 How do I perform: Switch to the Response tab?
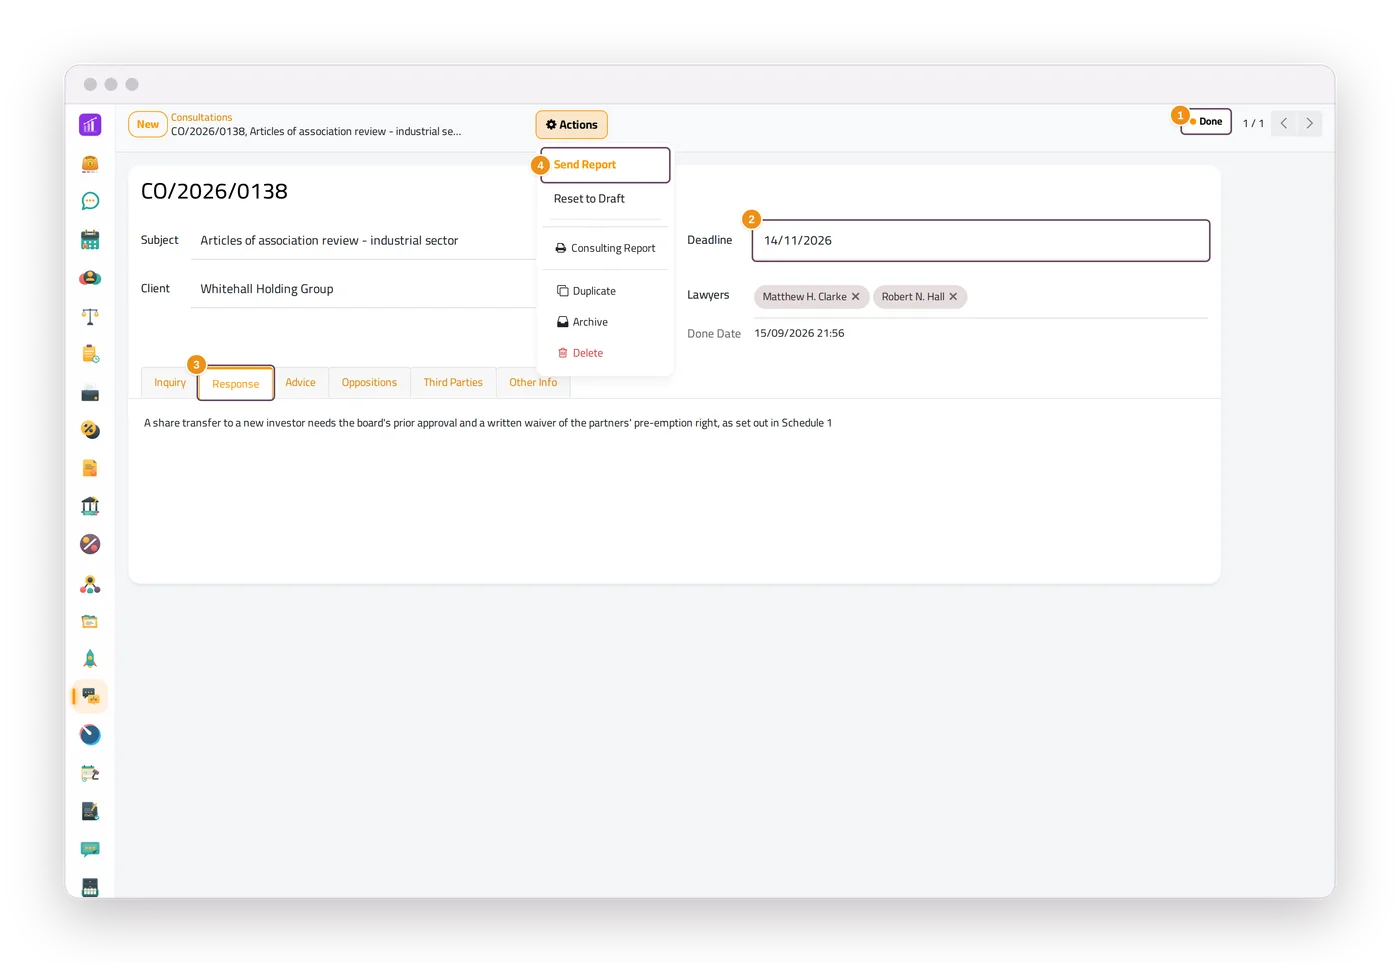pyautogui.click(x=236, y=384)
